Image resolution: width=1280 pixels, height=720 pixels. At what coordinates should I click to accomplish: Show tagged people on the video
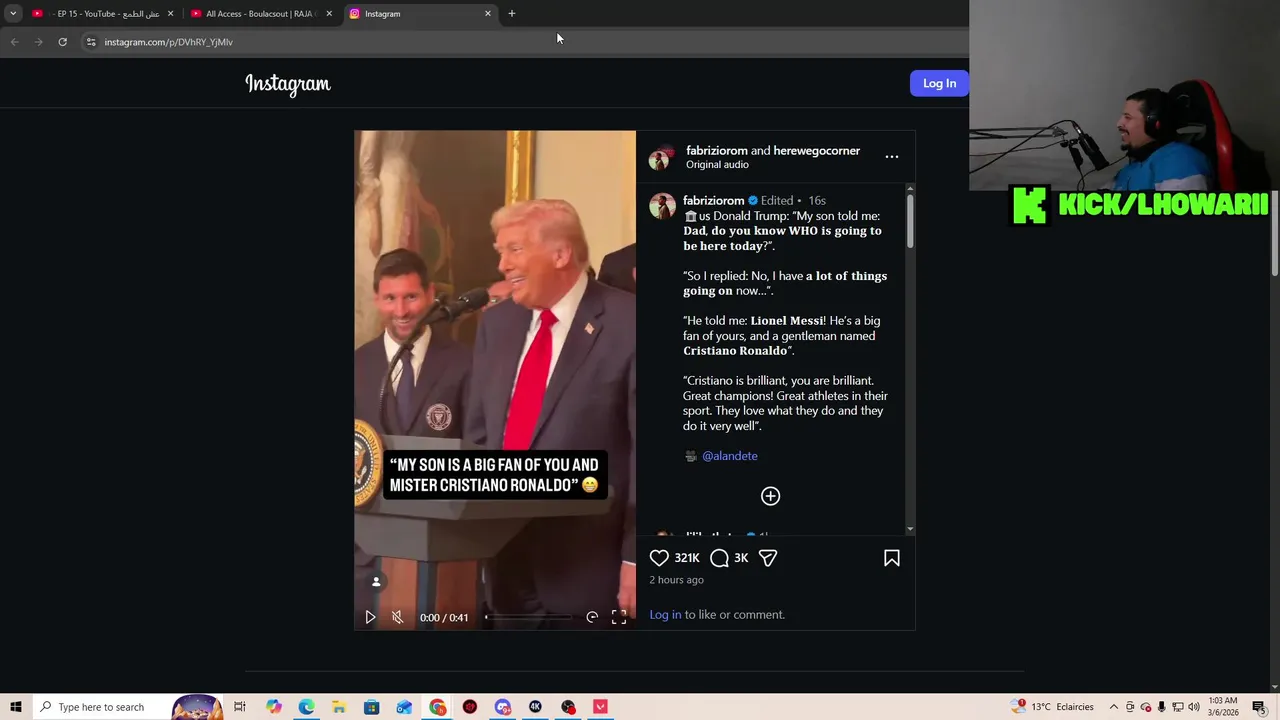[376, 582]
